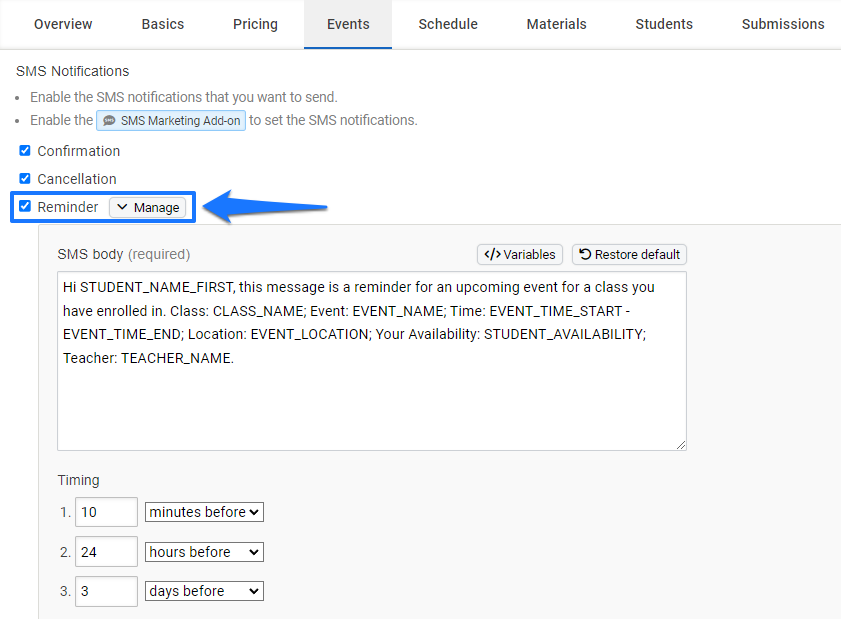Grab the SMS body resize handle

tap(681, 445)
